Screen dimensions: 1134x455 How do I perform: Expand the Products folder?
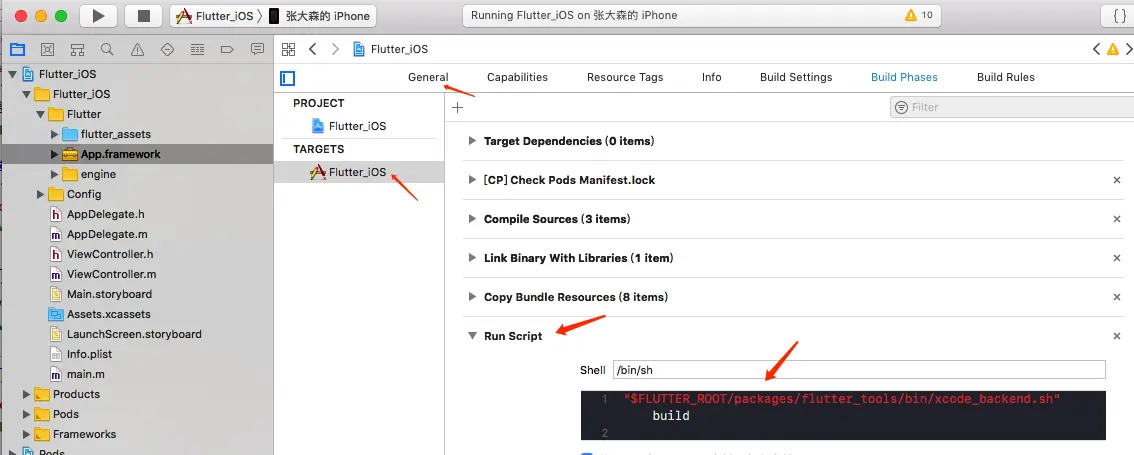pyautogui.click(x=27, y=394)
